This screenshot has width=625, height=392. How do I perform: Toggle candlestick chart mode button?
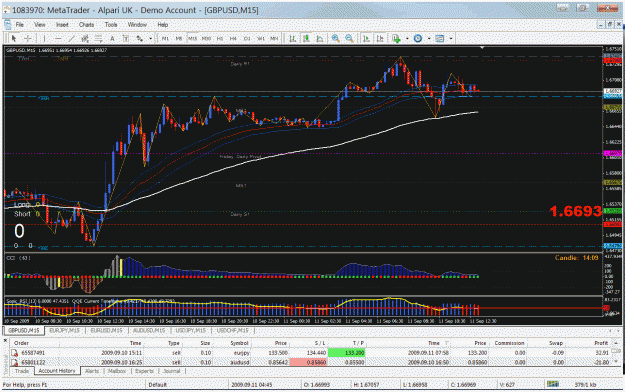[x=306, y=39]
